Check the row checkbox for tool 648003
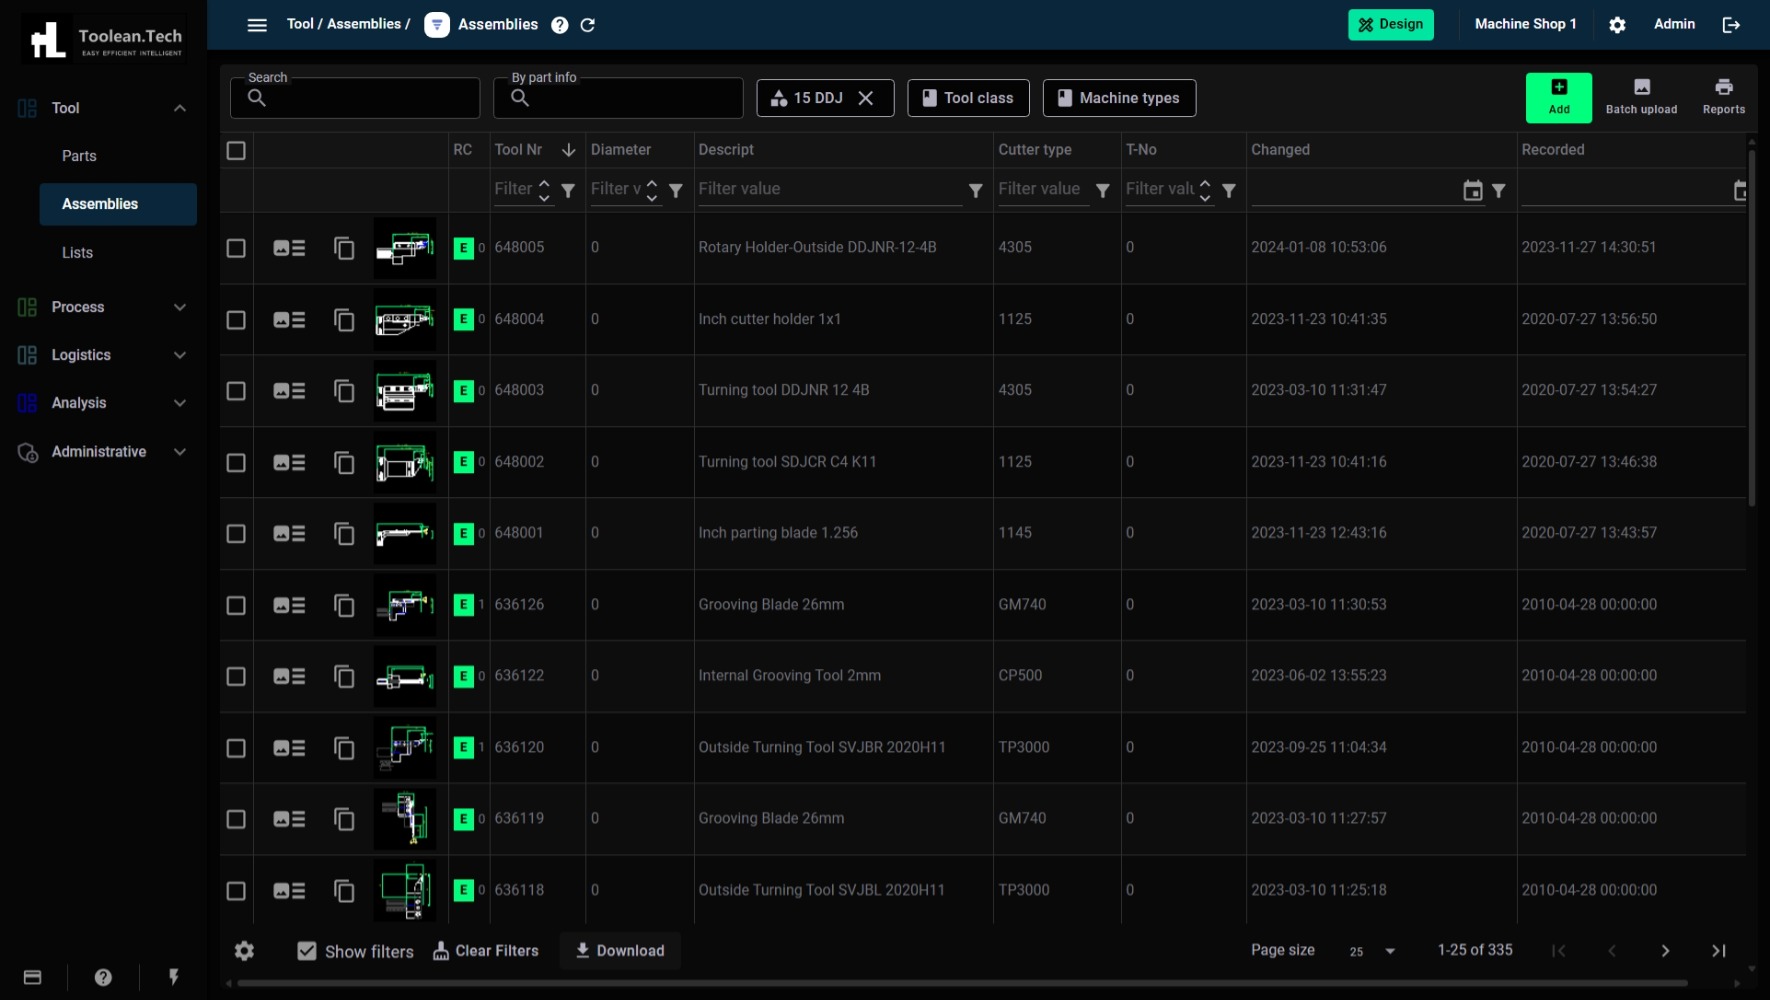The width and height of the screenshot is (1770, 1000). [x=236, y=391]
